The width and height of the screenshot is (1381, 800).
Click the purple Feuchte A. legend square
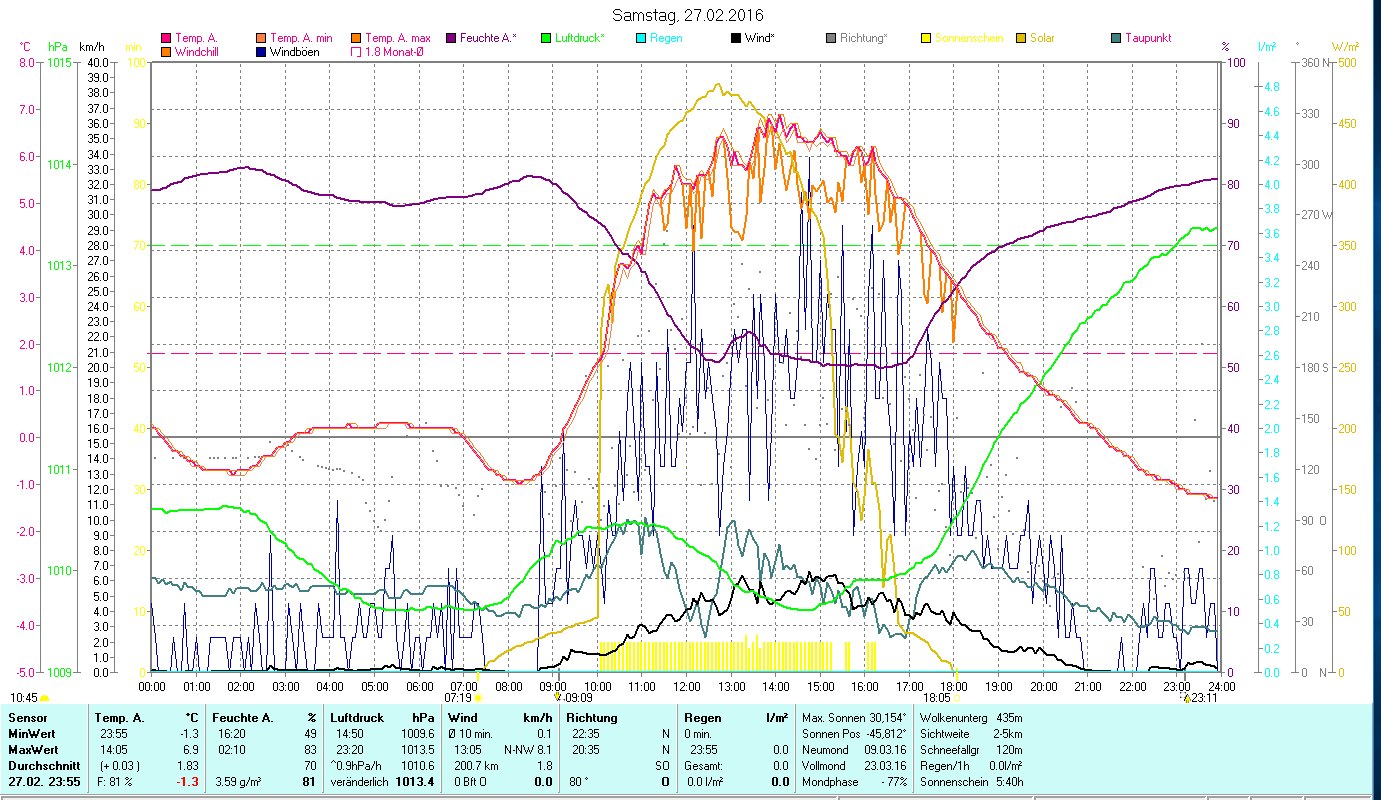pos(451,39)
